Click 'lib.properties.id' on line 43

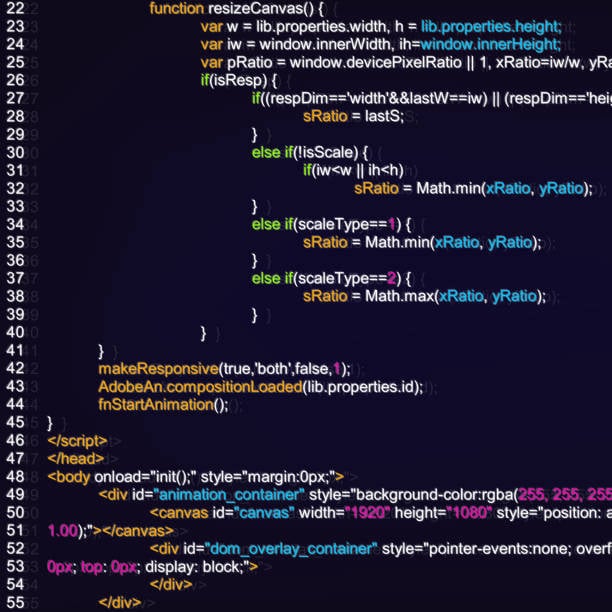[361, 387]
